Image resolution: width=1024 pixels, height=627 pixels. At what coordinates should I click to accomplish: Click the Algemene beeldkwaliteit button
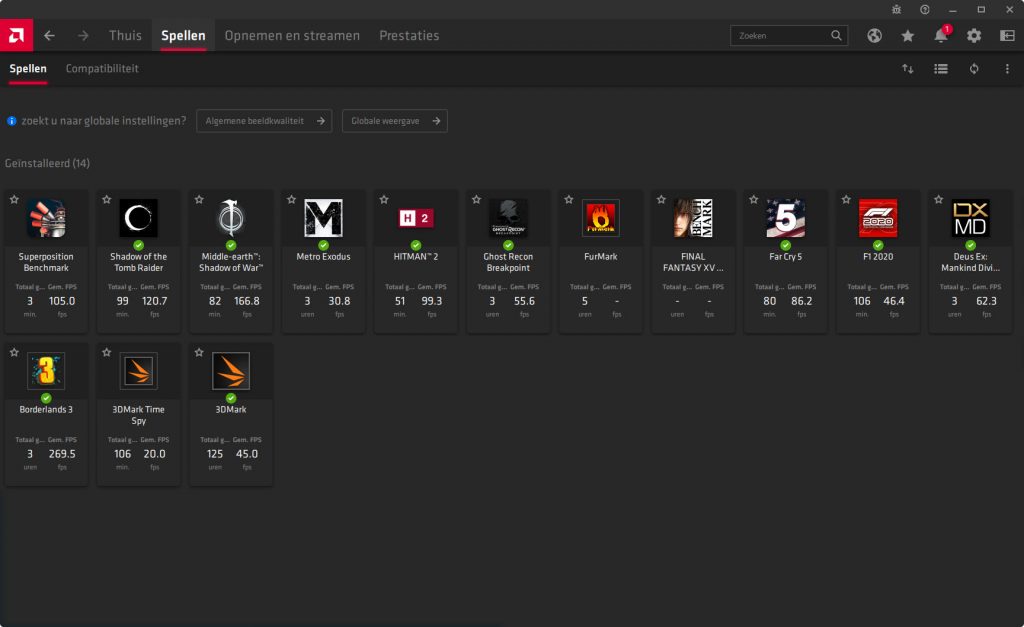point(264,121)
